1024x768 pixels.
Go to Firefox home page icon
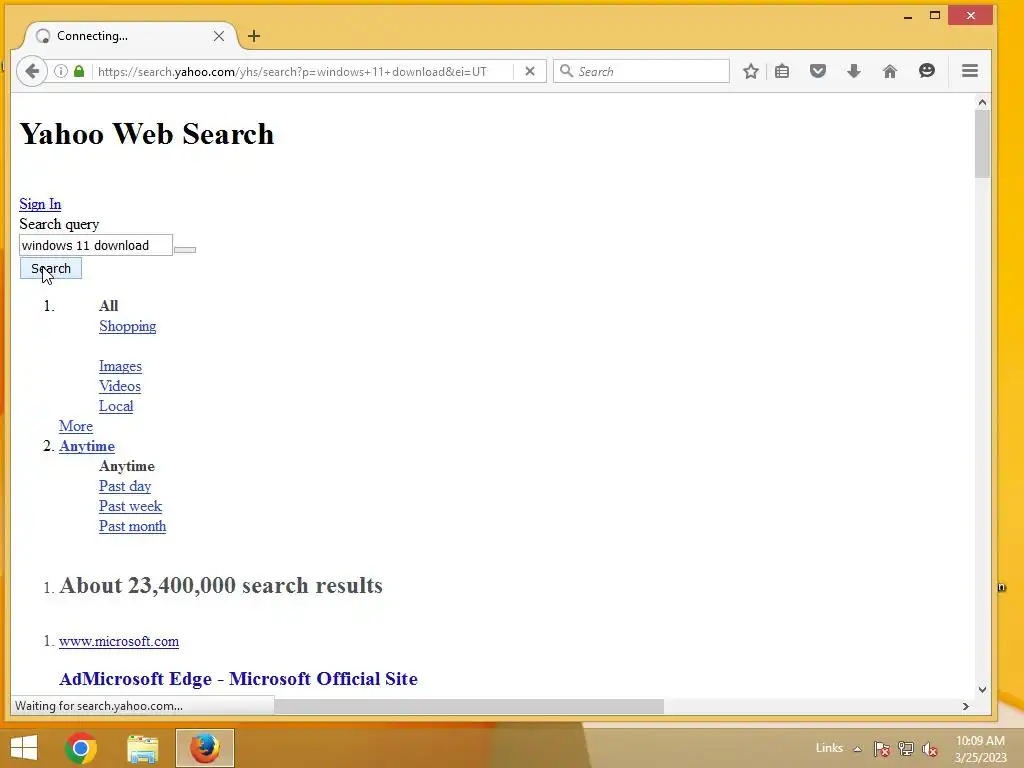point(889,71)
